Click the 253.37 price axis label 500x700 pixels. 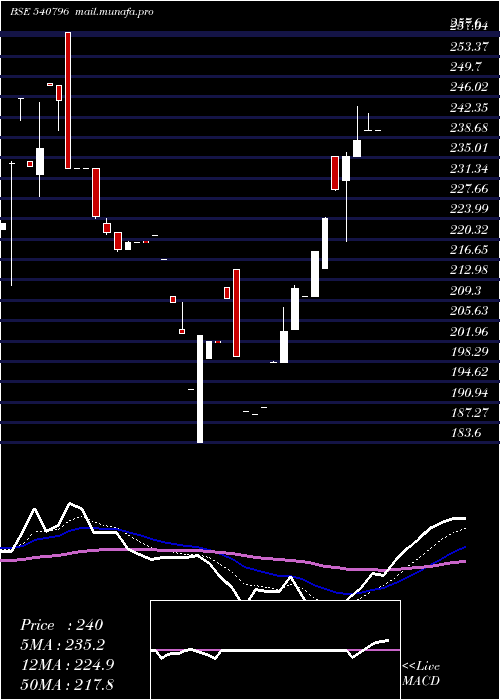469,46
